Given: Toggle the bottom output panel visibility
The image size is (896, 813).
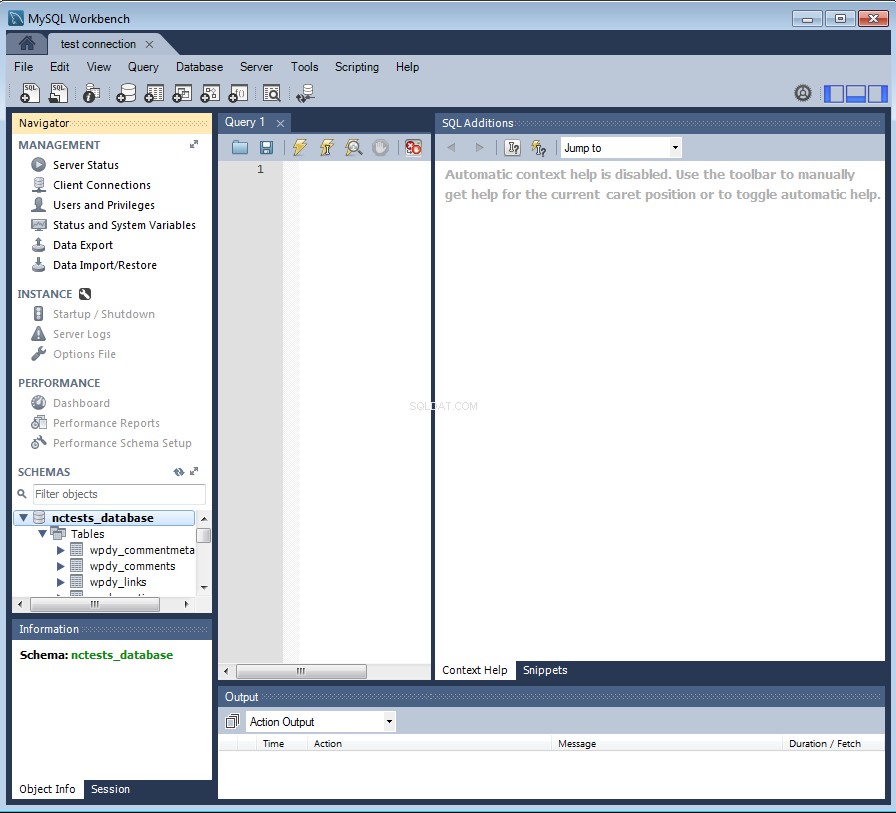Looking at the screenshot, I should click(855, 93).
